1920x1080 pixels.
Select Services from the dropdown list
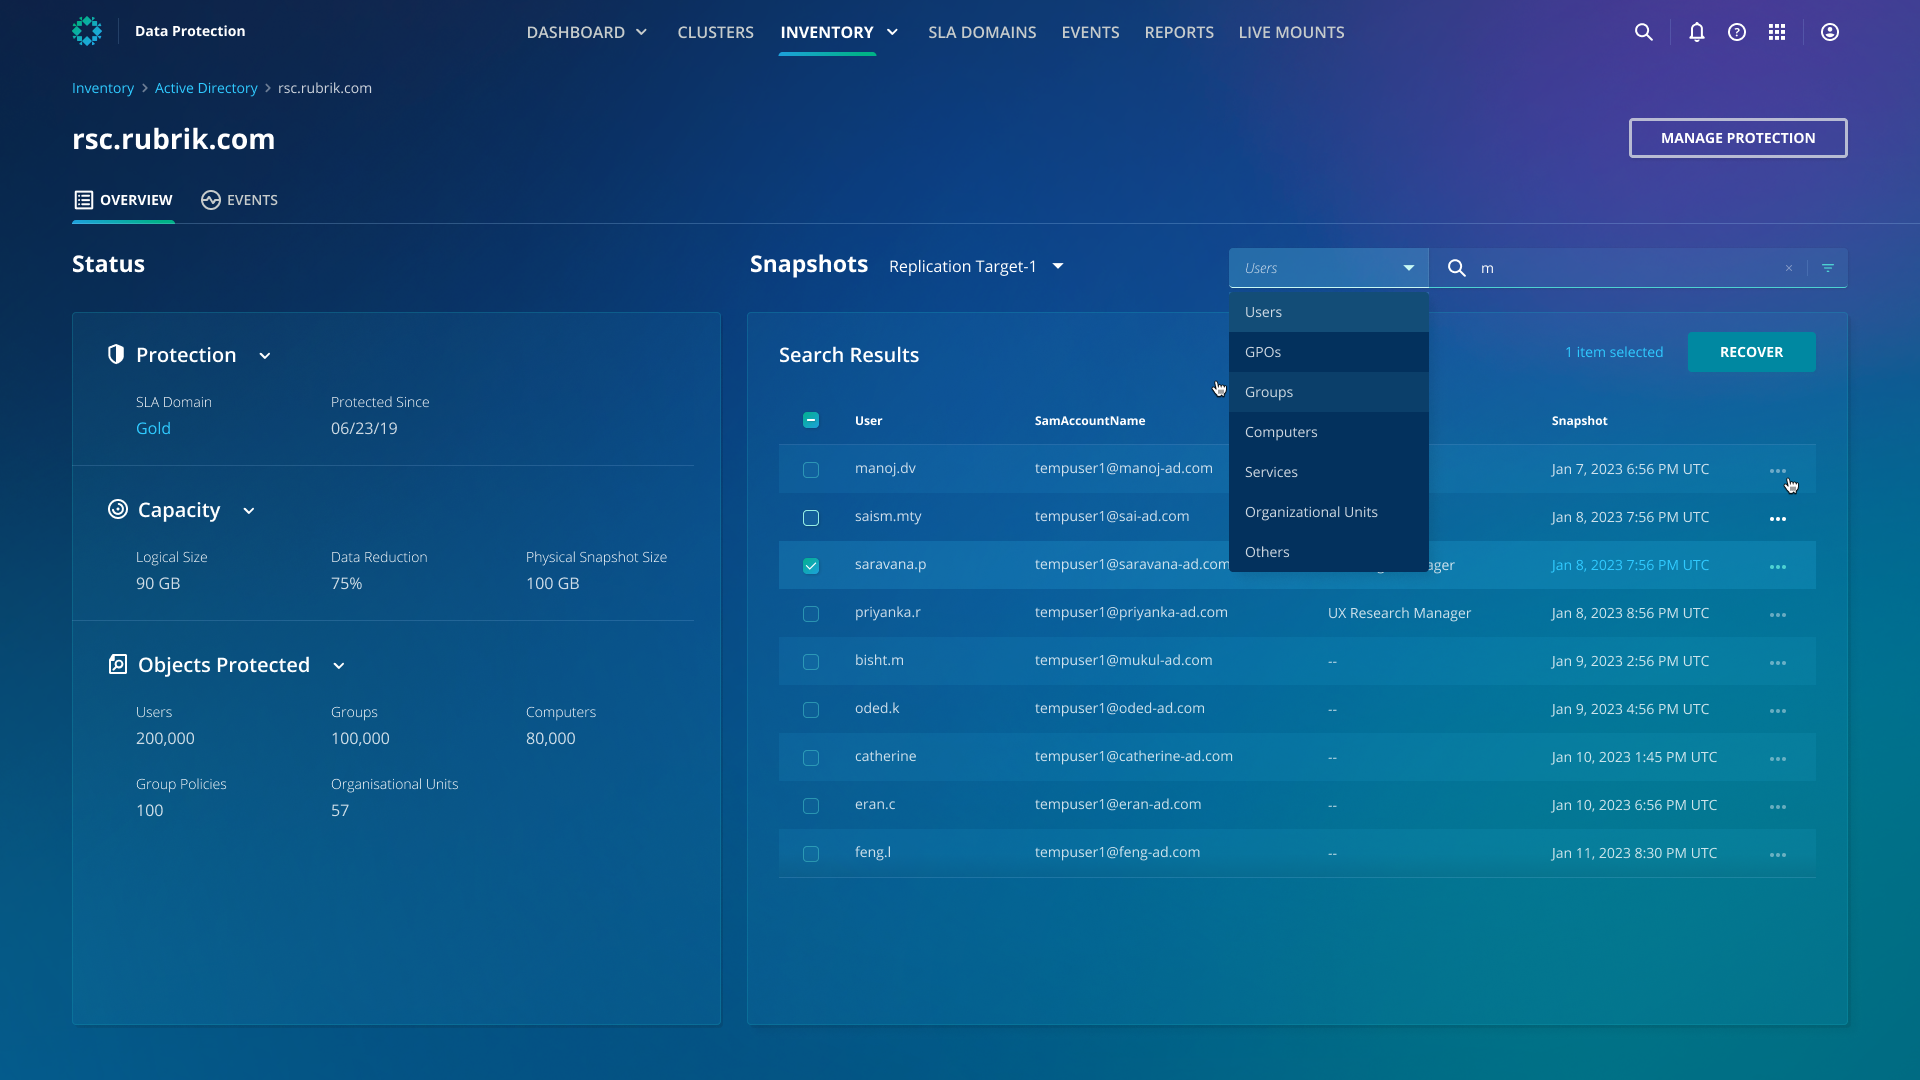click(x=1329, y=472)
